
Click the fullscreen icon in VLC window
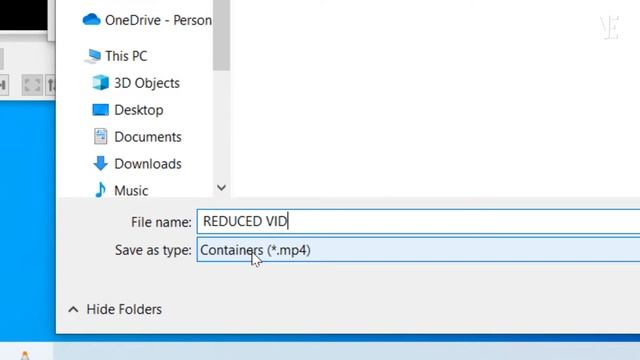click(32, 85)
